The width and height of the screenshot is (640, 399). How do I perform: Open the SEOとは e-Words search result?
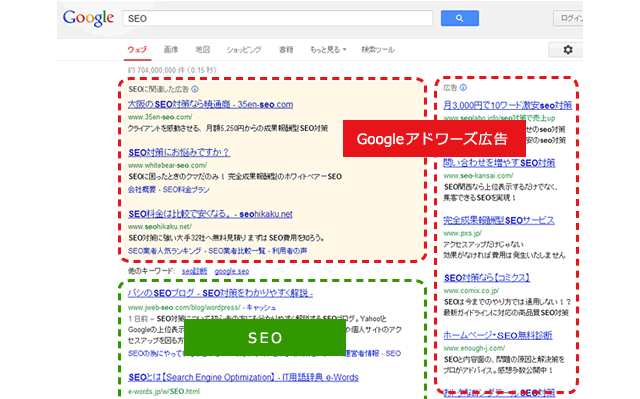[x=243, y=377]
